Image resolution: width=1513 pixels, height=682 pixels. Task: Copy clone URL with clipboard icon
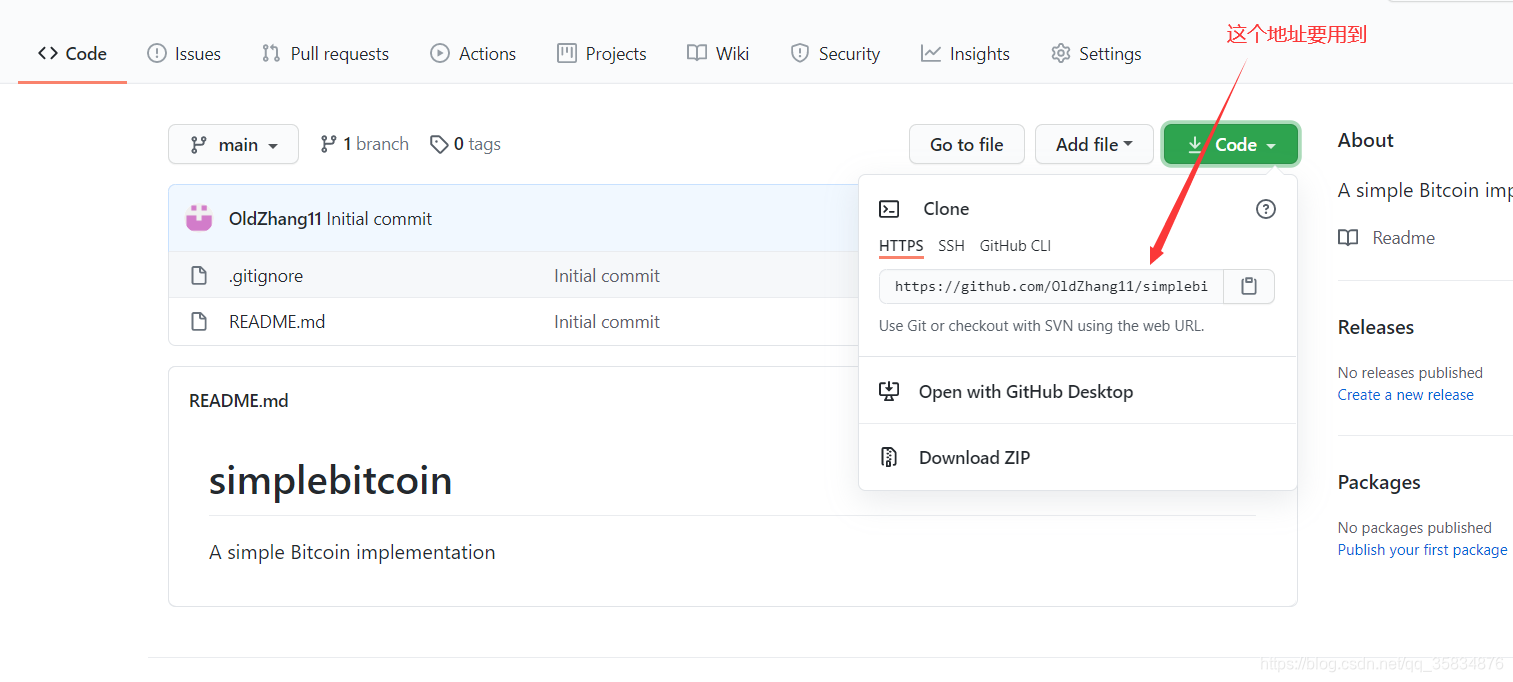click(x=1249, y=286)
